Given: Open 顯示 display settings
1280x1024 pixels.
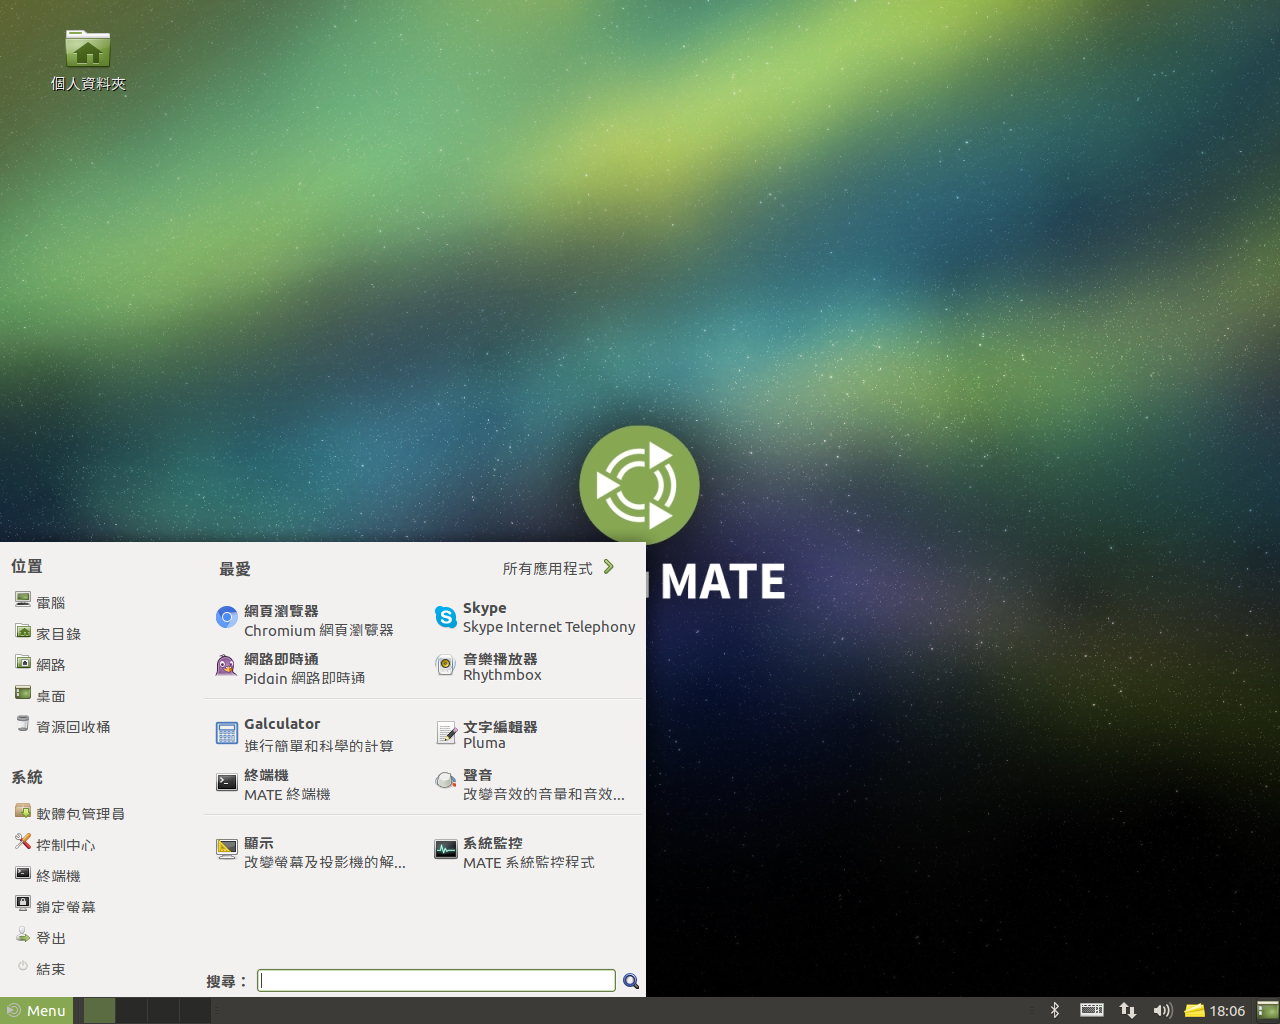Looking at the screenshot, I should [x=312, y=852].
